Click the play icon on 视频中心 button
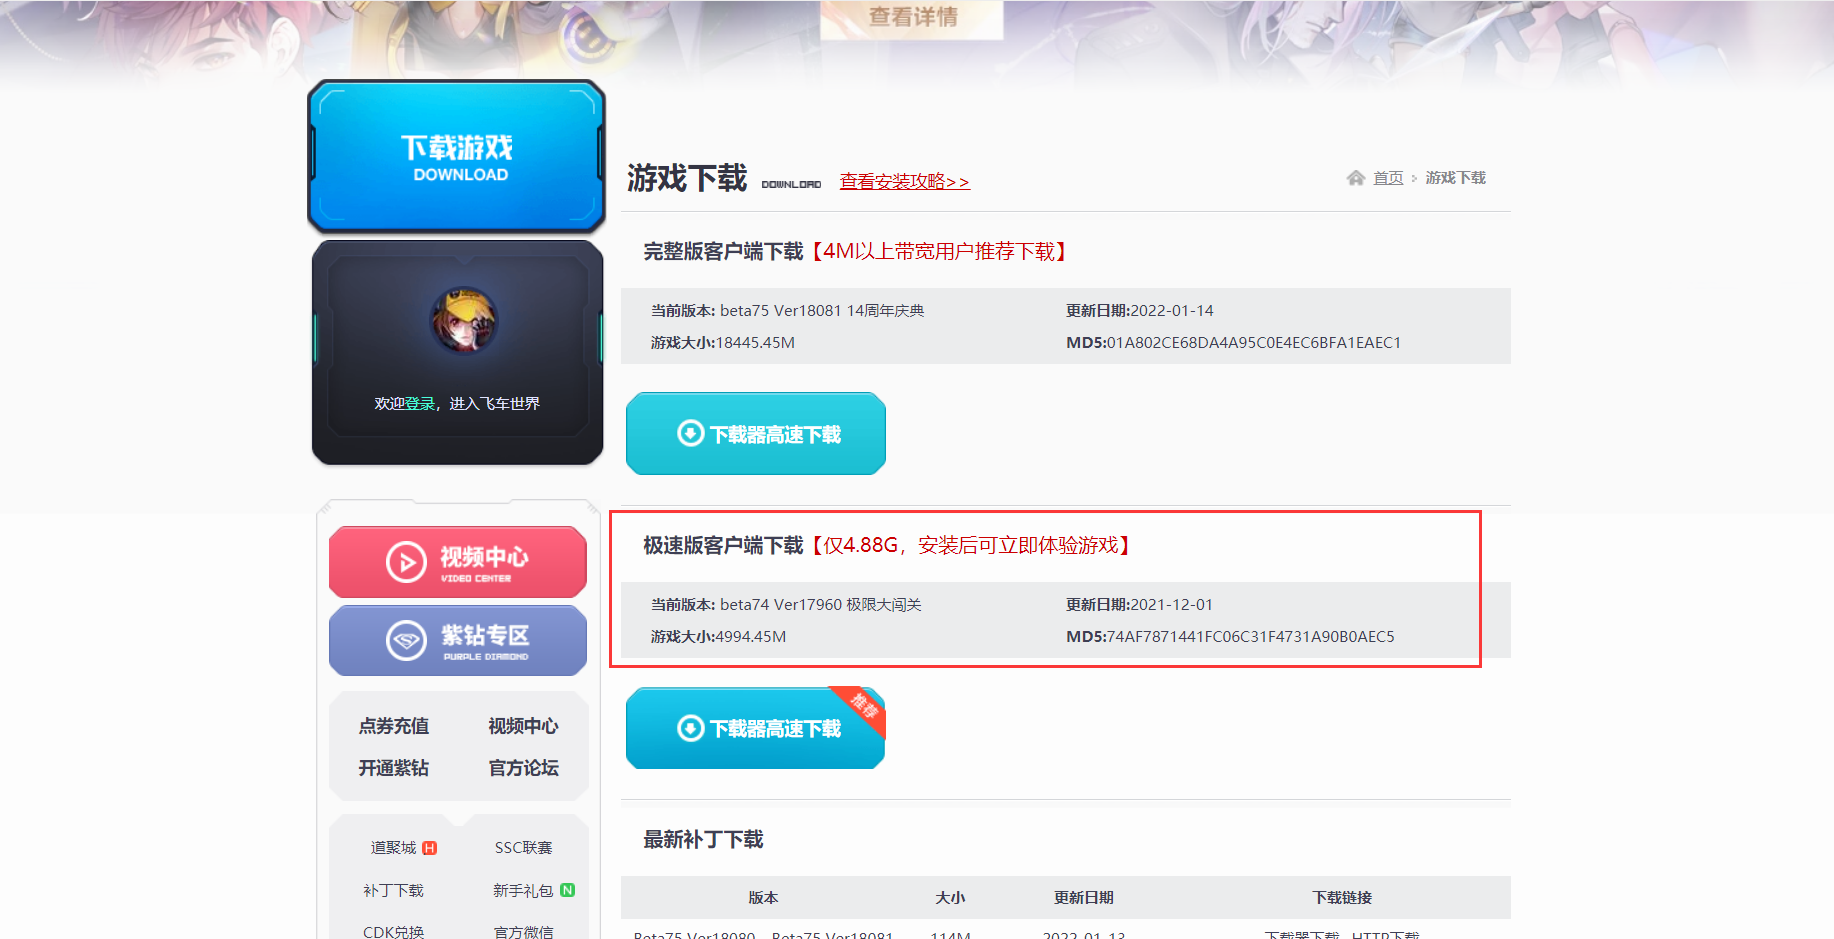1834x939 pixels. pyautogui.click(x=404, y=561)
